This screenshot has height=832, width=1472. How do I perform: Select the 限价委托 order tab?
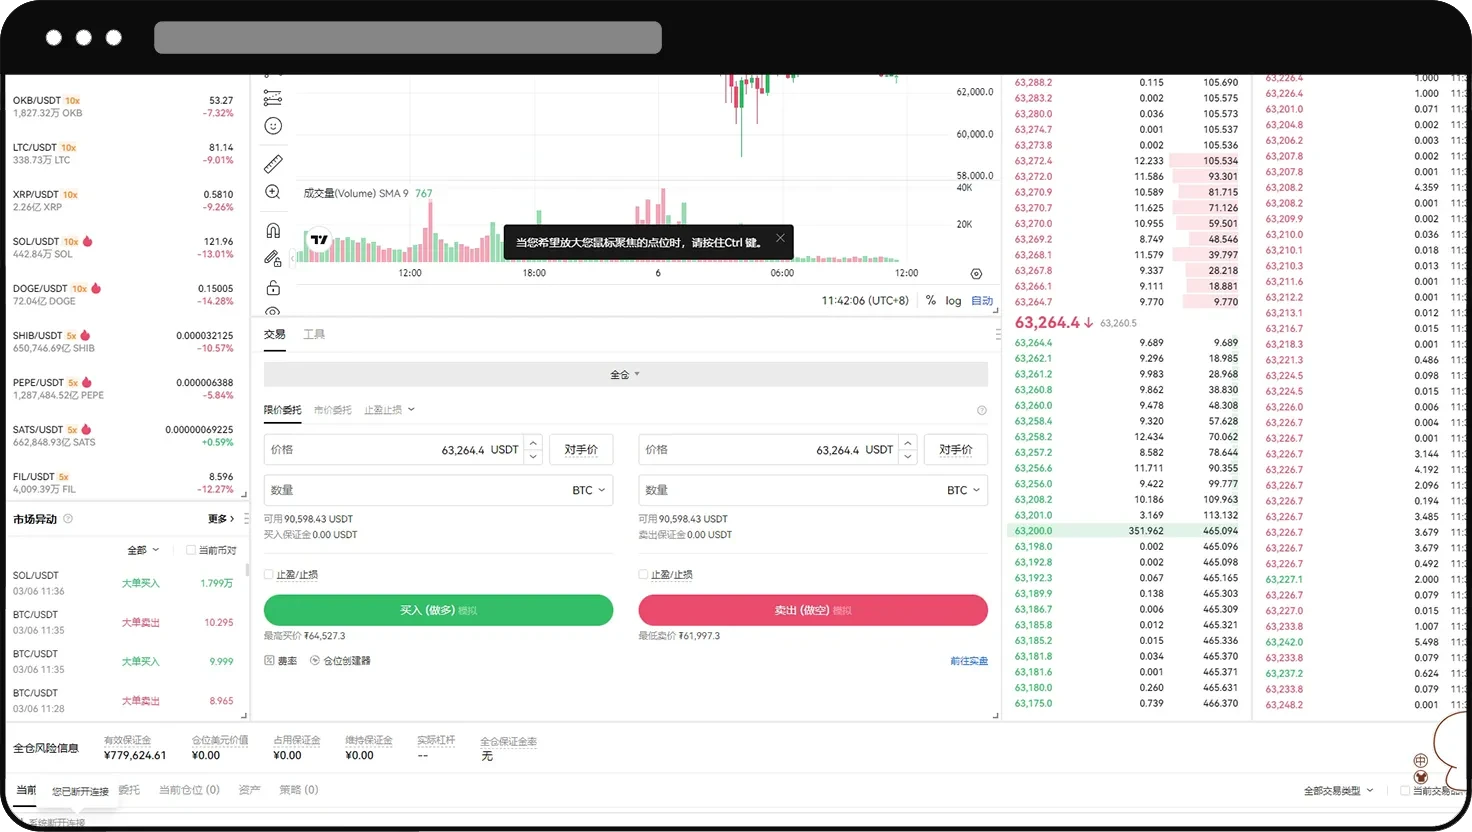point(282,410)
